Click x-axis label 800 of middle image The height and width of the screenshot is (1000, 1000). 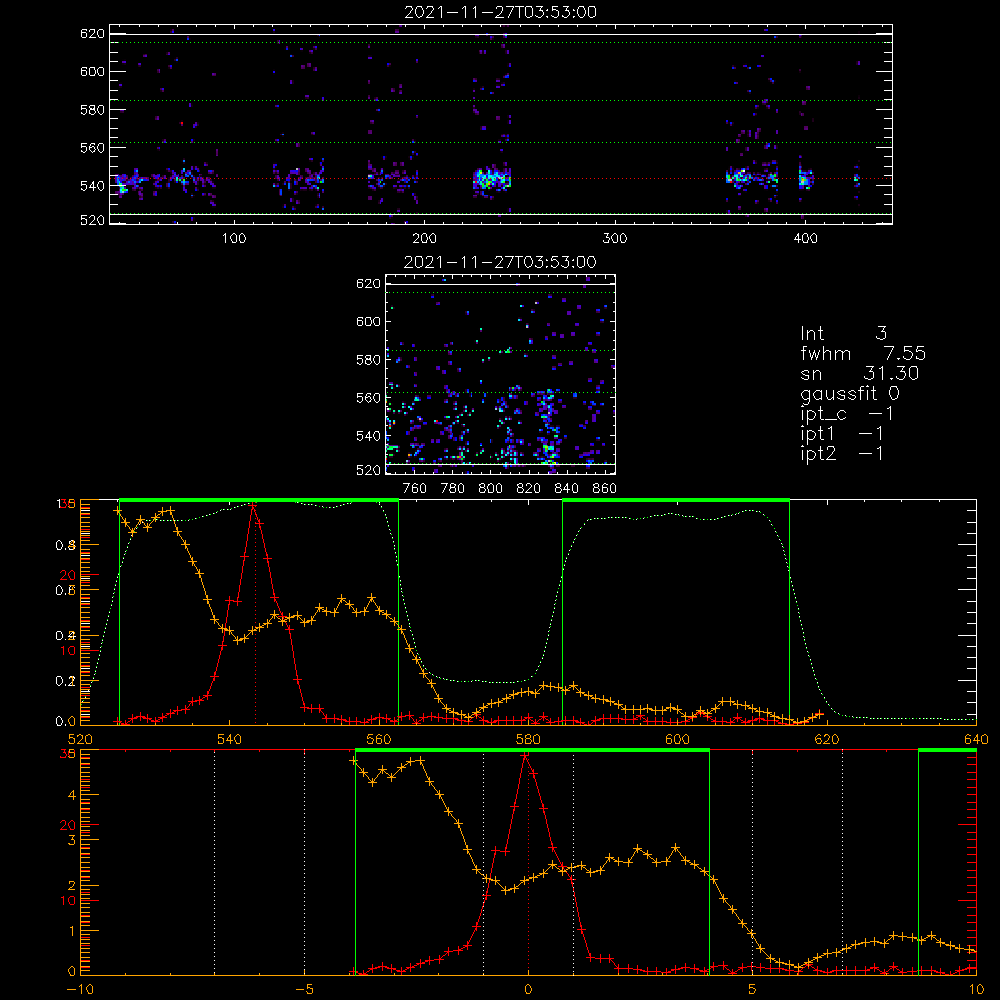(490, 489)
